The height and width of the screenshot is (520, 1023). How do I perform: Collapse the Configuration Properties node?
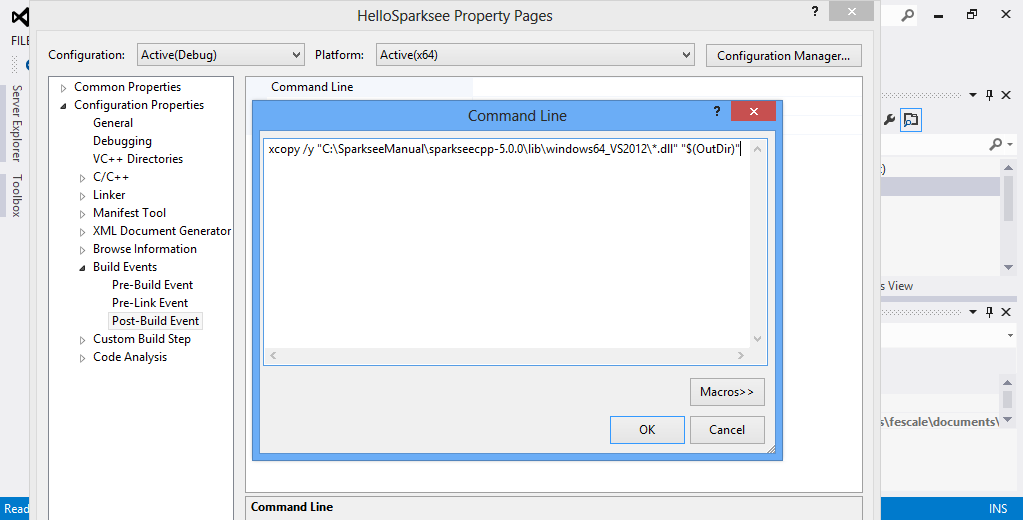[x=63, y=106]
